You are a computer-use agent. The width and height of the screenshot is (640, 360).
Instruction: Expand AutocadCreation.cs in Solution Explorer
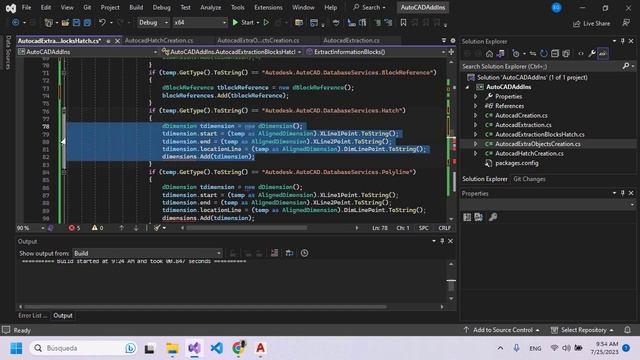(x=476, y=116)
